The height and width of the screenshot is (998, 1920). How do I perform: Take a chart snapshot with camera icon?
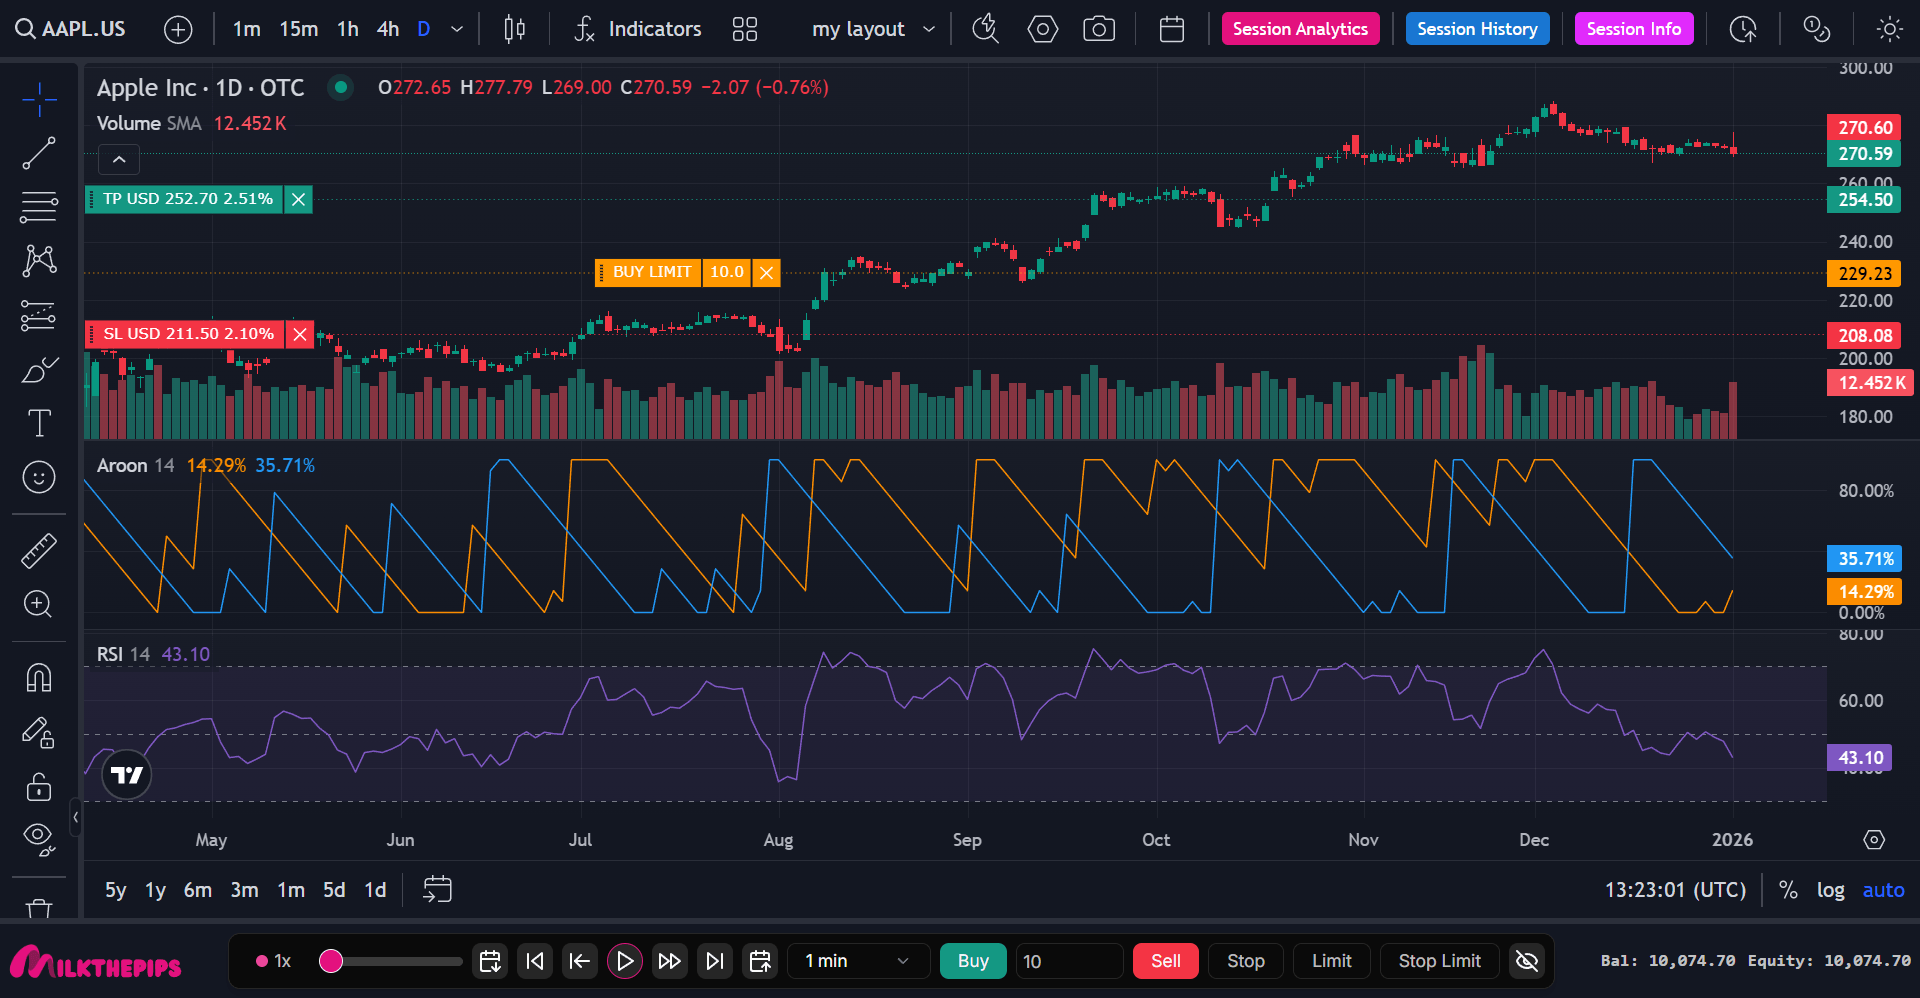pos(1099,29)
